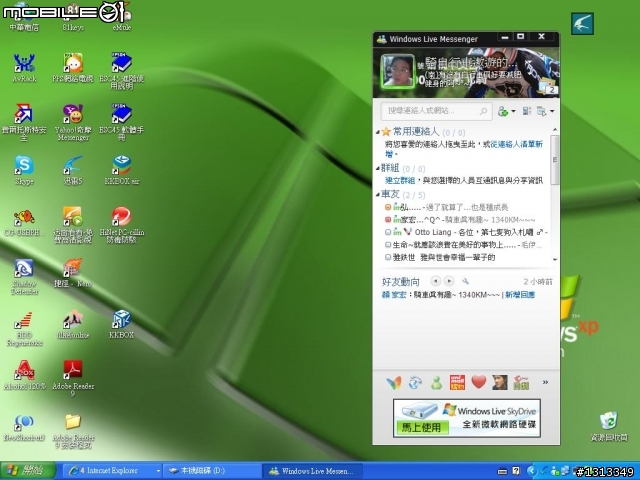640x480 pixels.
Task: Open the show menu dropdown arrow
Action: (552, 111)
